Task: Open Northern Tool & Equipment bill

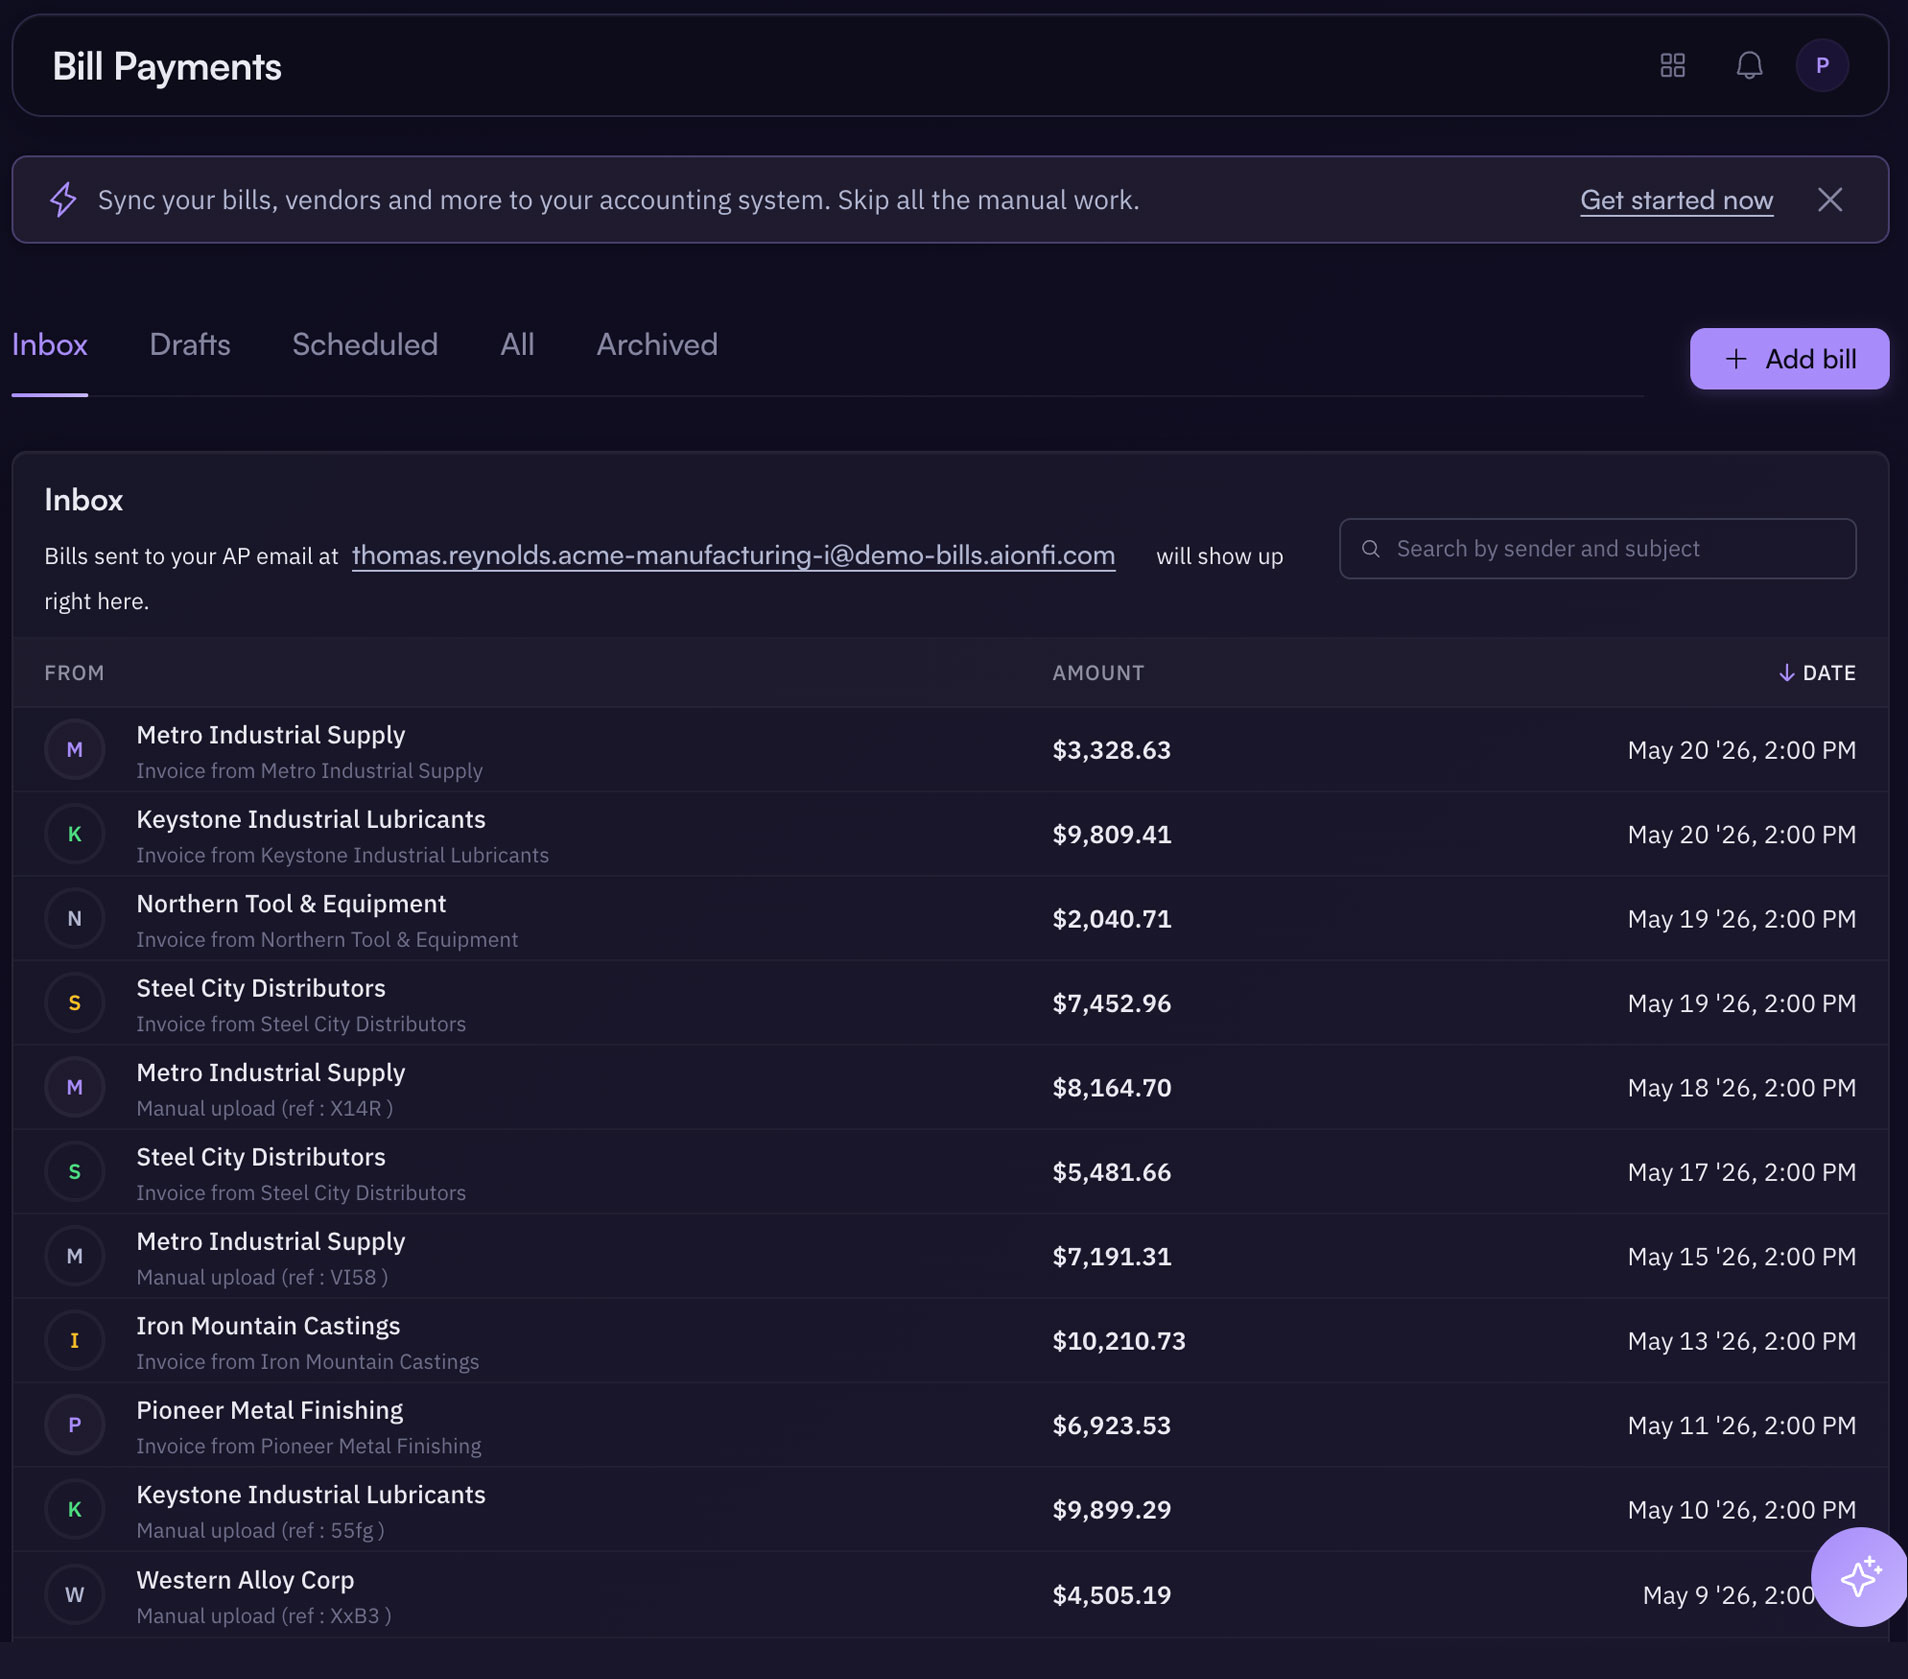Action: (950, 919)
